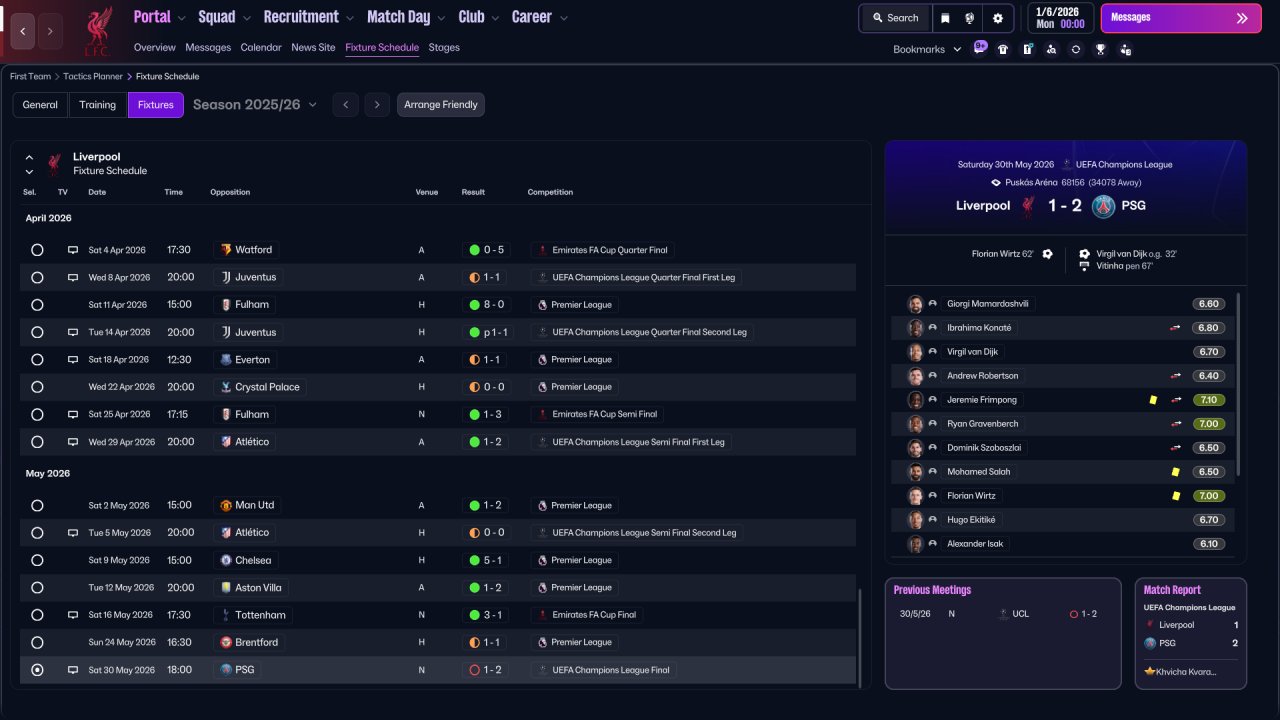1280x720 pixels.
Task: Open the inbox icon with 9+ badge
Action: point(980,48)
